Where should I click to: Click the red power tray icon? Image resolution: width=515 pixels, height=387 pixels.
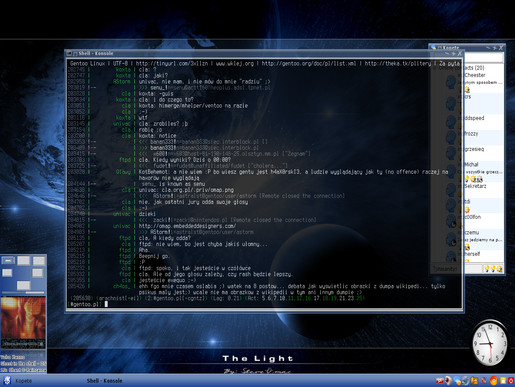point(511,380)
